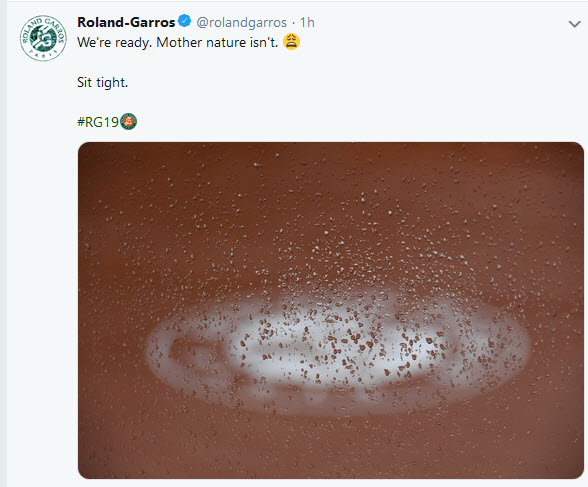Screen dimensions: 588x487
Task: Click the weary face emoji
Action: click(291, 41)
